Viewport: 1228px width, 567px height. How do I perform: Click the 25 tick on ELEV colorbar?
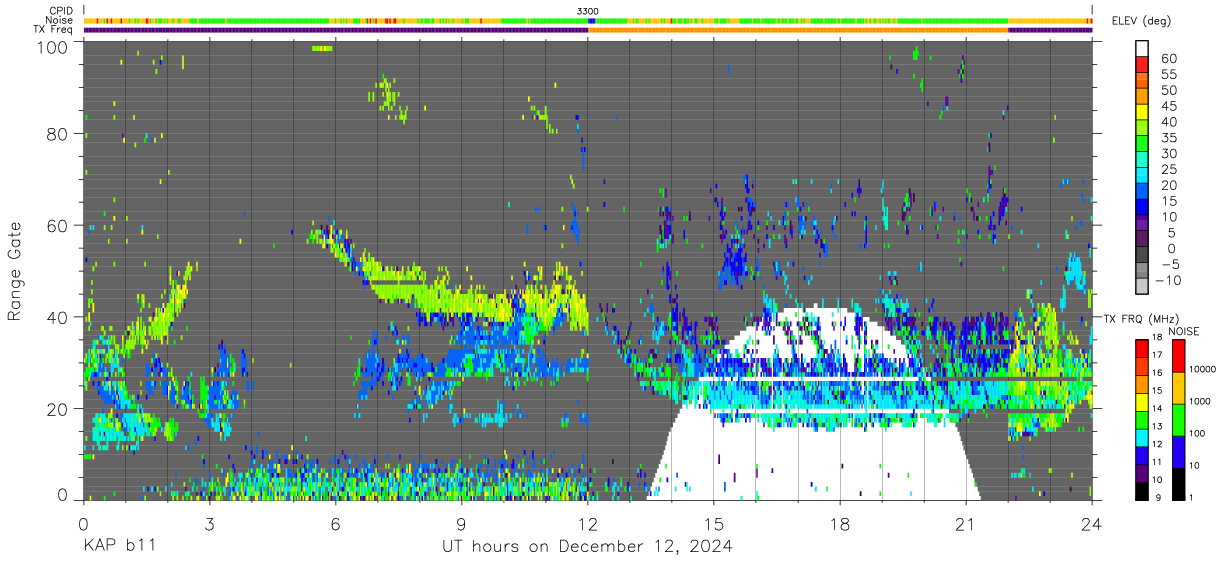click(x=1167, y=169)
